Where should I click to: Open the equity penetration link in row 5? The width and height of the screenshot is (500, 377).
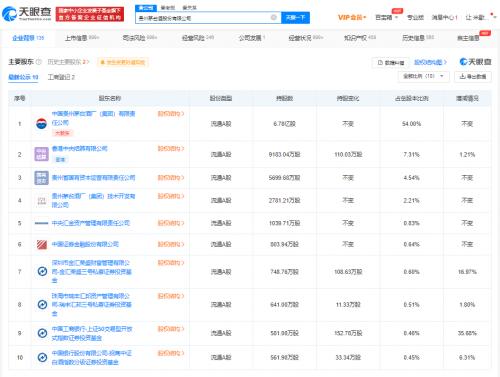pyautogui.click(x=171, y=223)
